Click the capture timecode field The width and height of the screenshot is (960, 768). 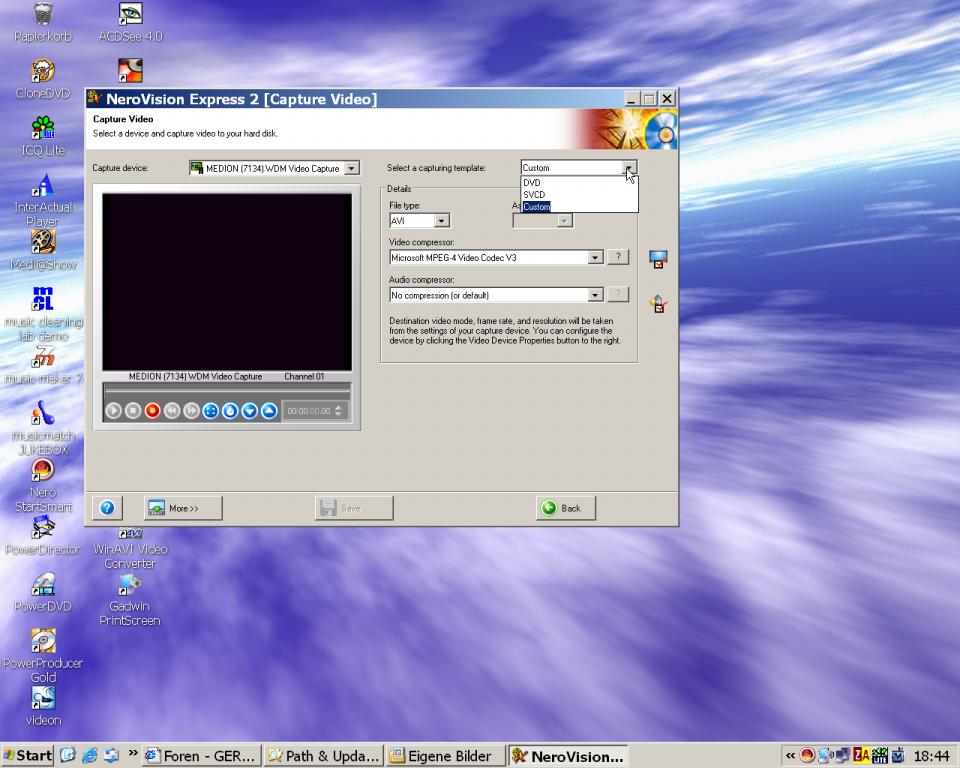(x=309, y=411)
